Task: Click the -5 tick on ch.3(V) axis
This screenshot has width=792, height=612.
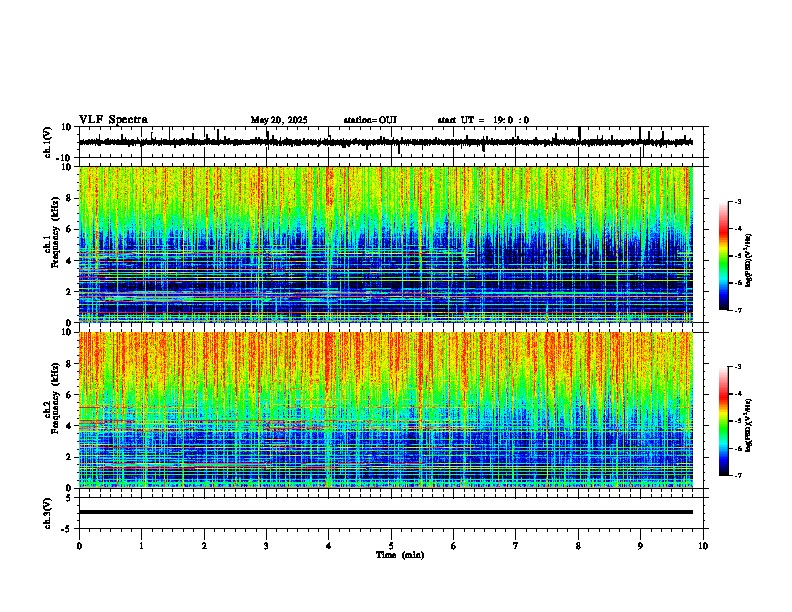Action: [68, 529]
